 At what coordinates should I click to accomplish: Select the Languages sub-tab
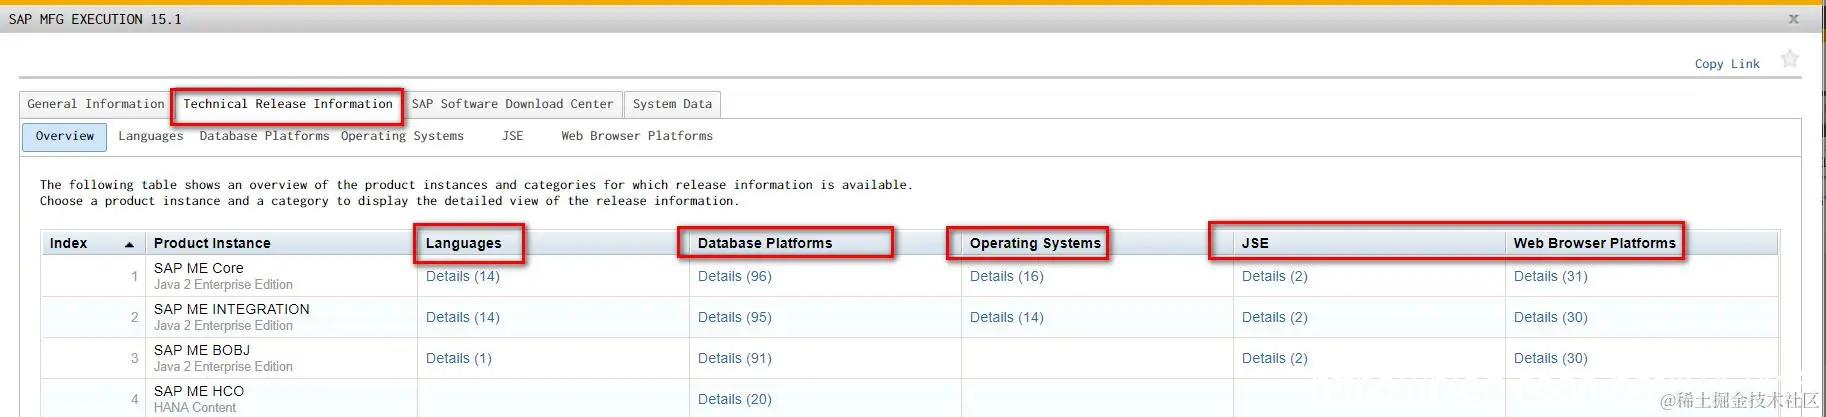click(151, 136)
